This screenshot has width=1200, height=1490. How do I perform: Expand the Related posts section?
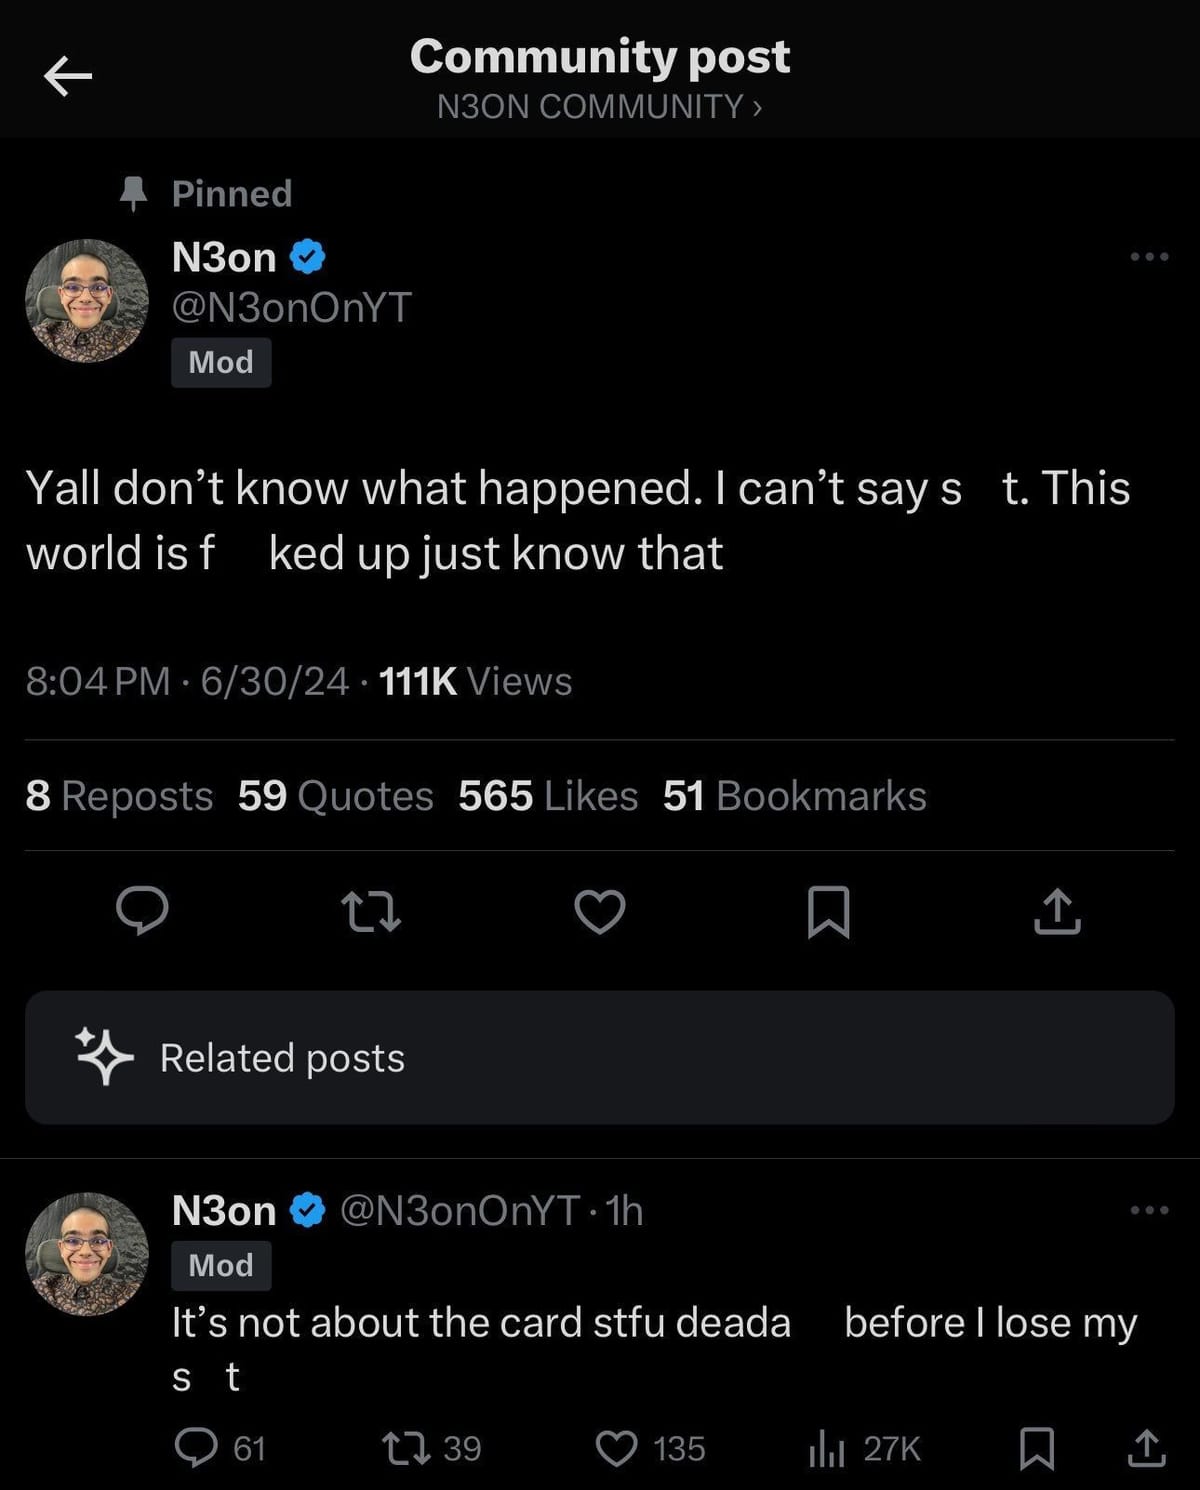coord(600,1057)
